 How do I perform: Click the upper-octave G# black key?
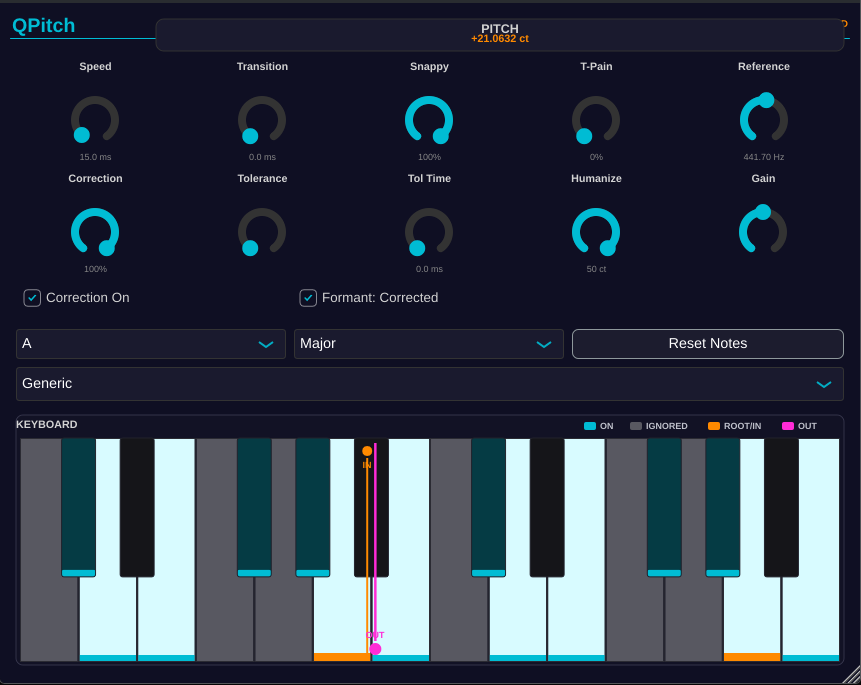coord(723,507)
